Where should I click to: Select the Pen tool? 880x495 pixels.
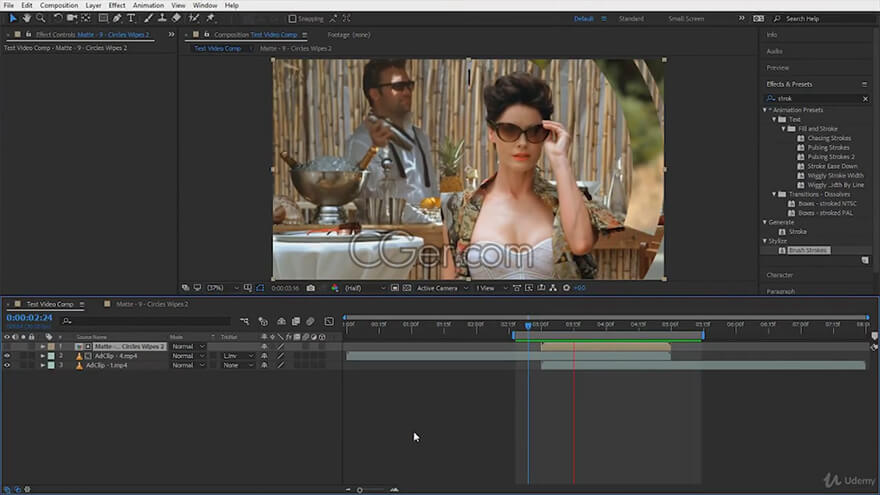point(117,19)
